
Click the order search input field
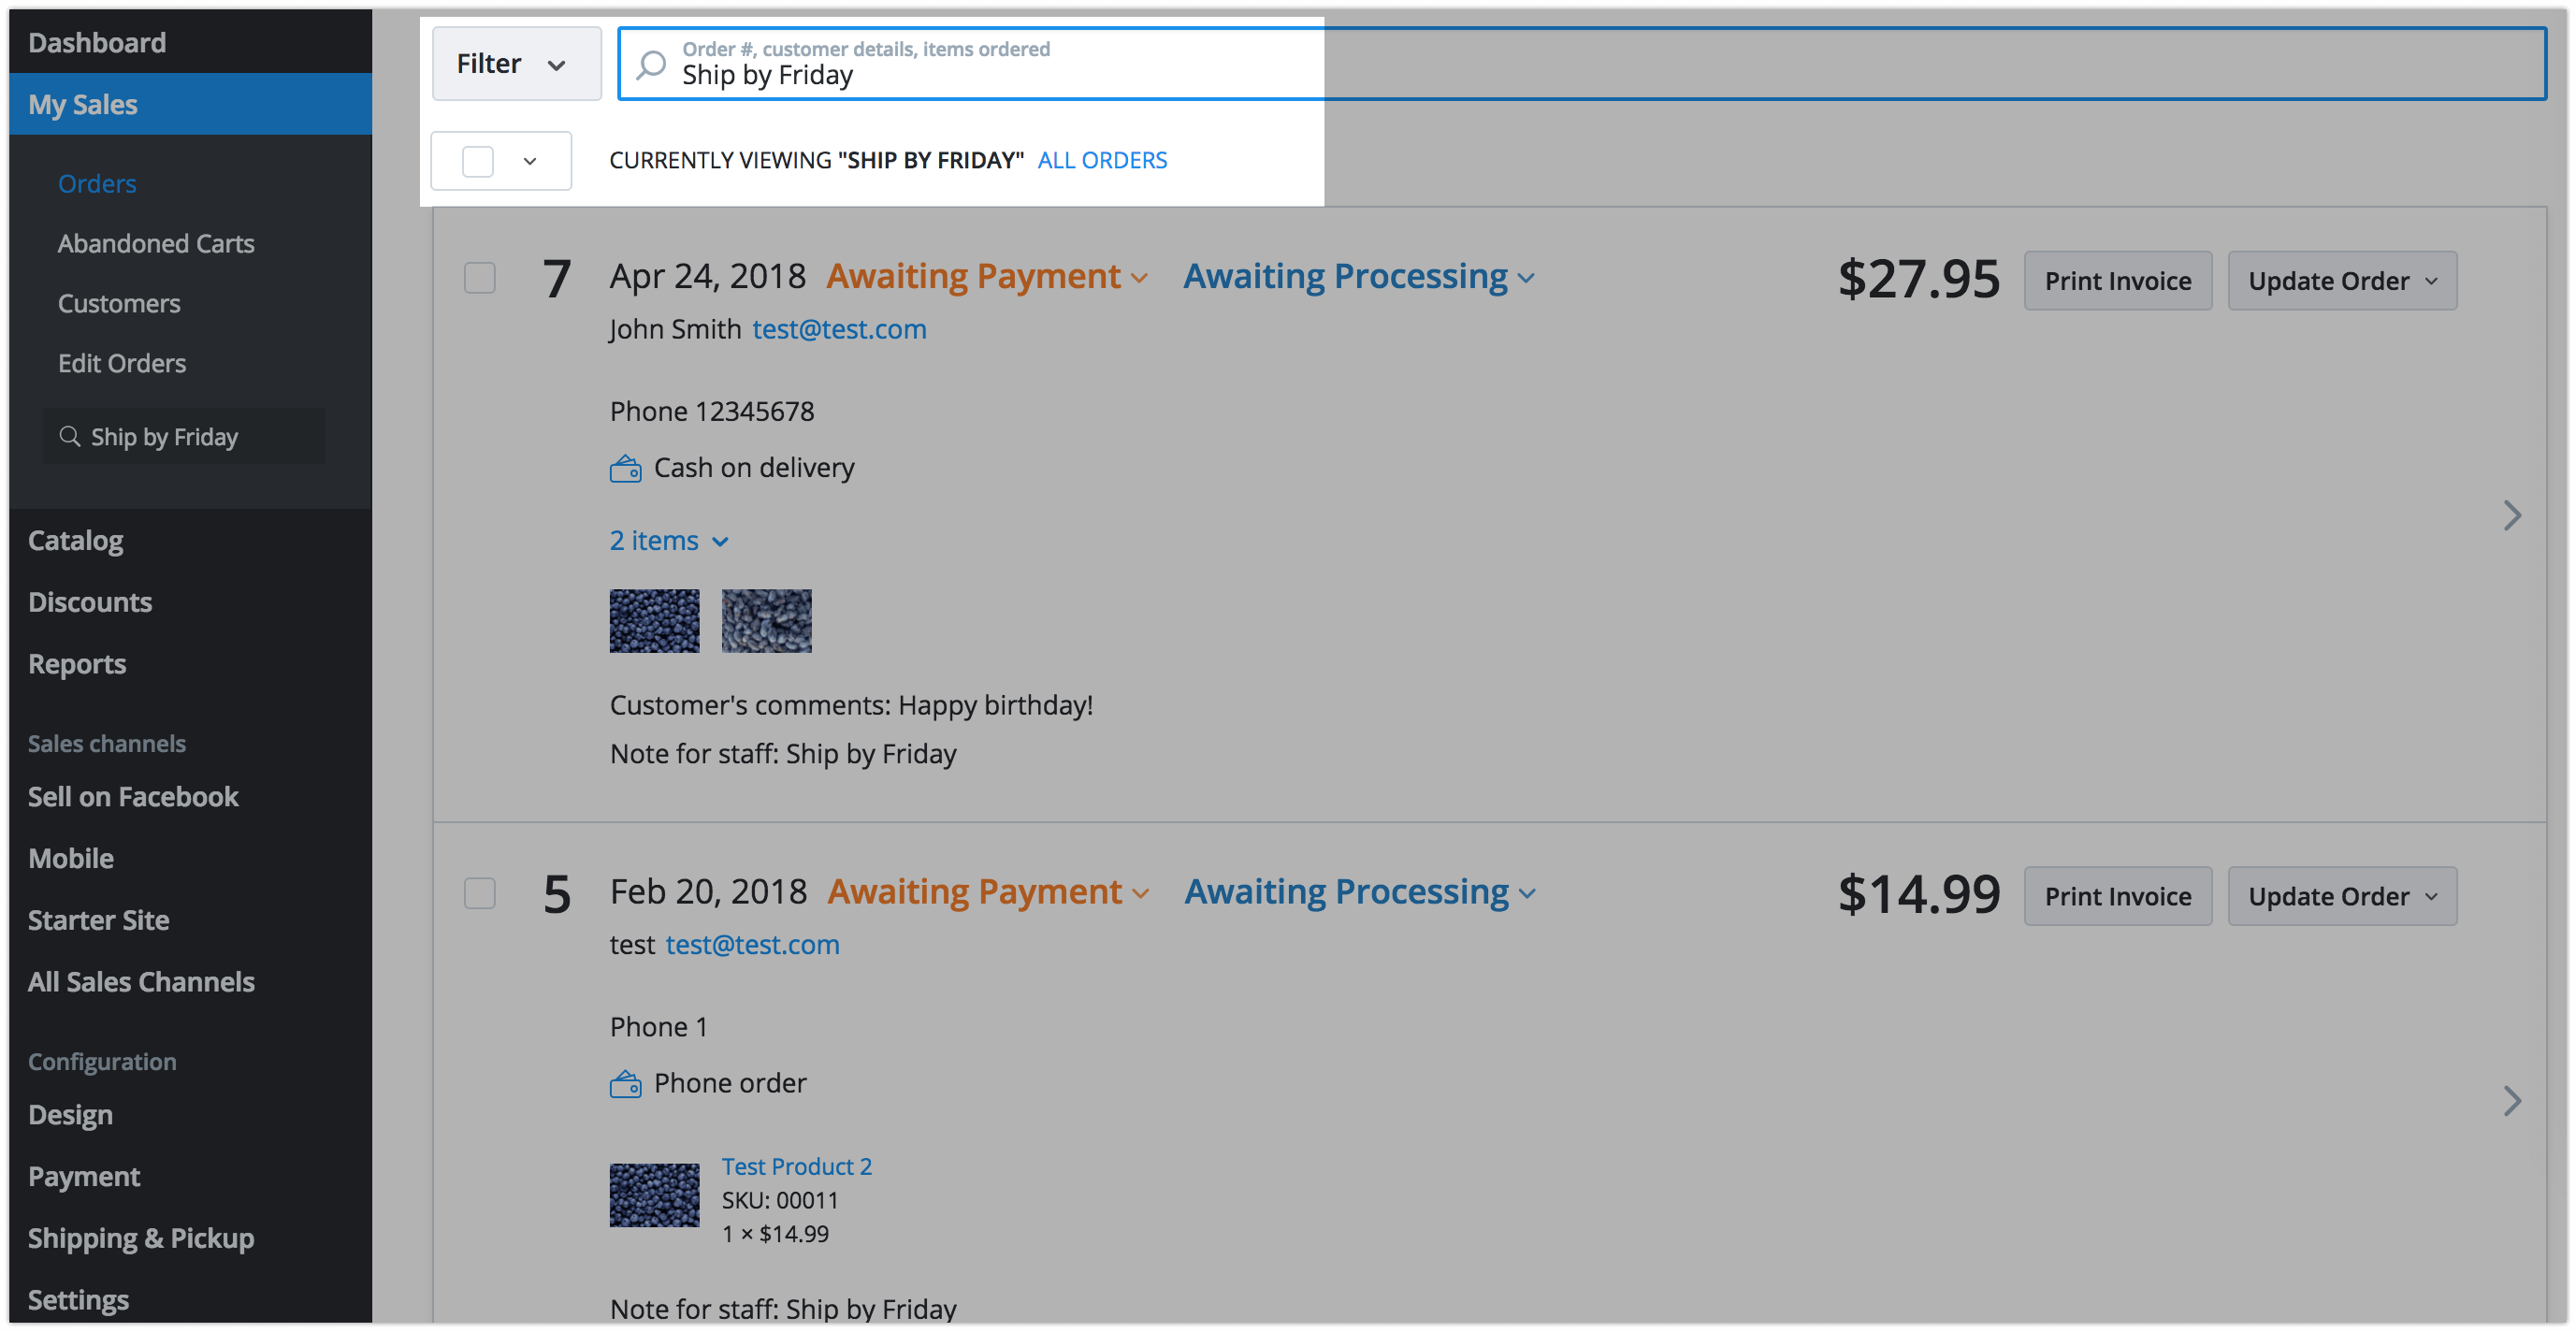pyautogui.click(x=1582, y=64)
